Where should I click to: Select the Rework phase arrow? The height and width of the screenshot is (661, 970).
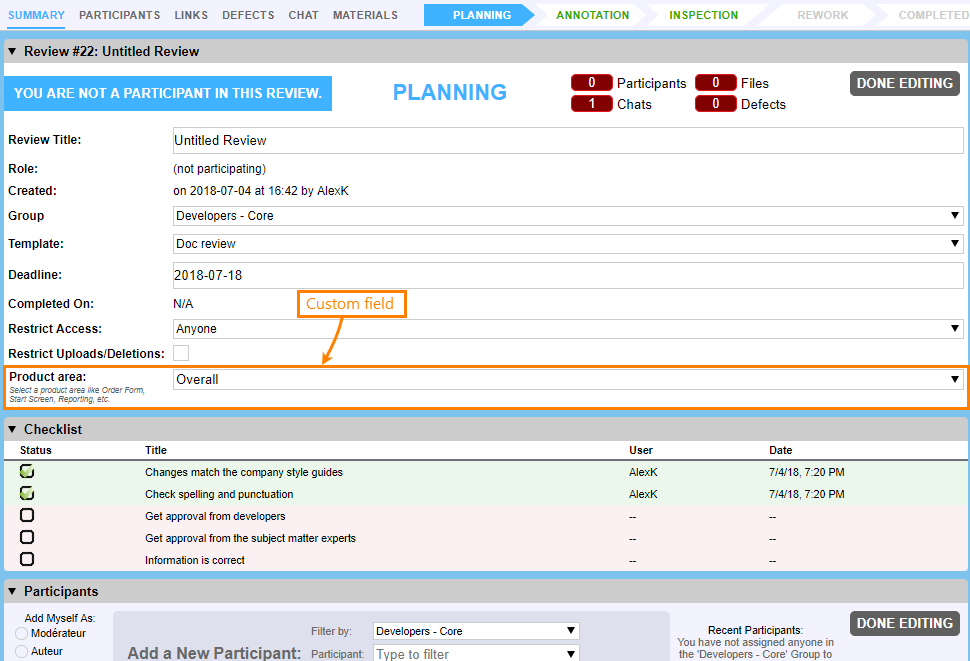822,15
